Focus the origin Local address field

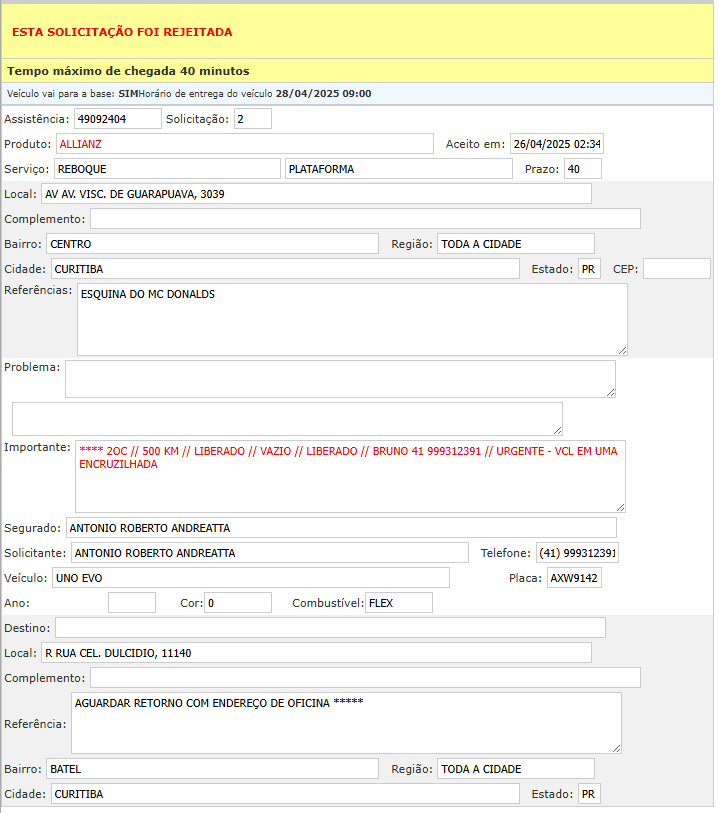tap(315, 194)
